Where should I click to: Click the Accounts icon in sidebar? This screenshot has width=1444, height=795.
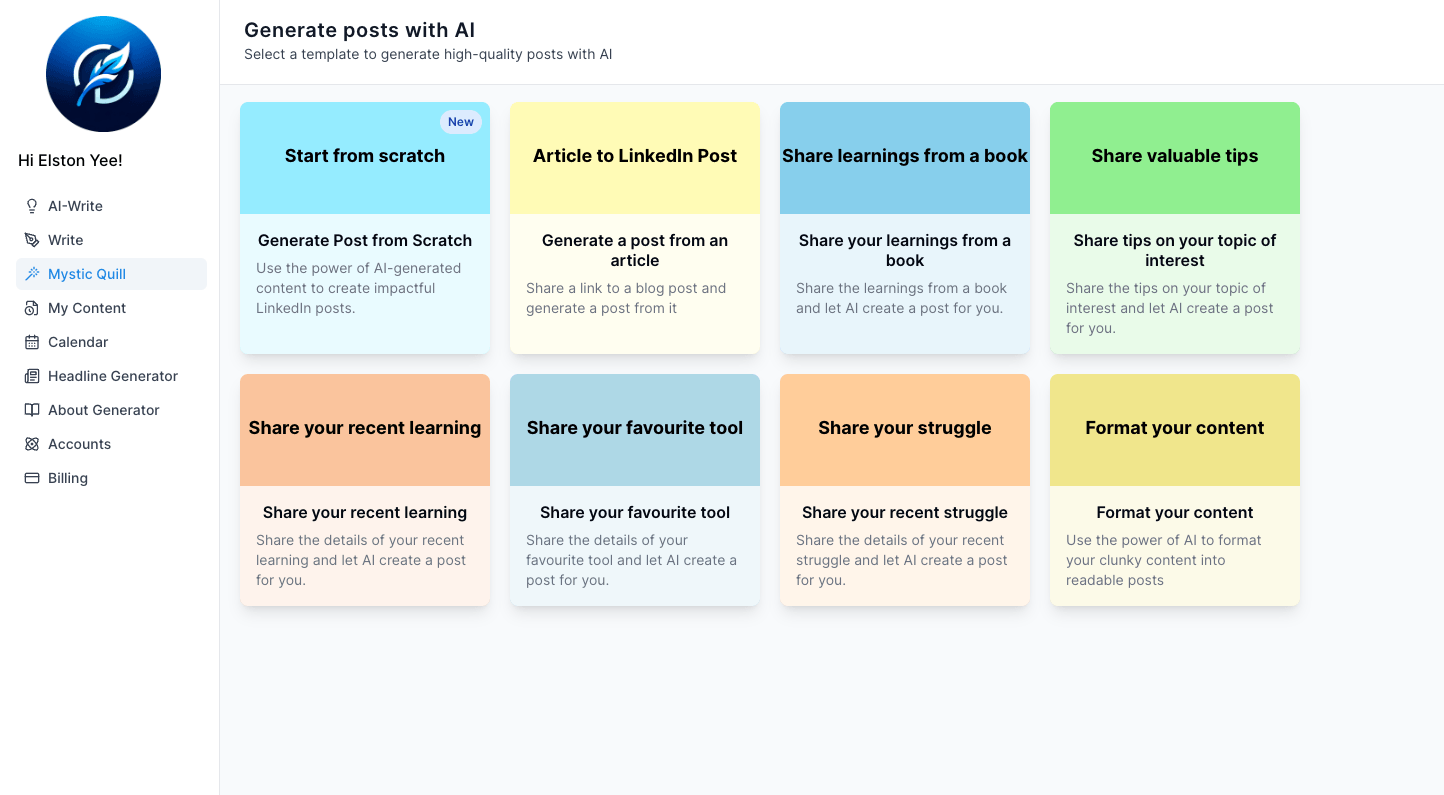tap(32, 444)
